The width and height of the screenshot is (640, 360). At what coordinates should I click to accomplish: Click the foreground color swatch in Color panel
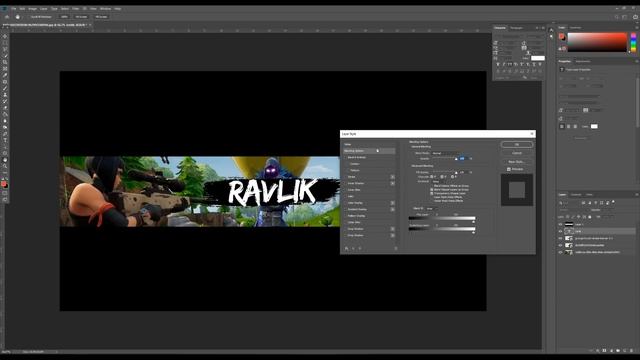coord(562,37)
